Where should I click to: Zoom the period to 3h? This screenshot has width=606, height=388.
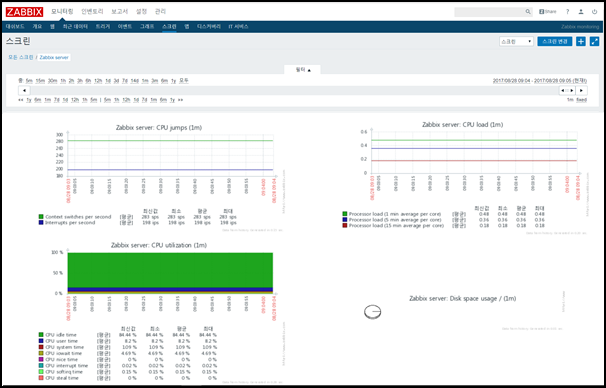coord(80,81)
